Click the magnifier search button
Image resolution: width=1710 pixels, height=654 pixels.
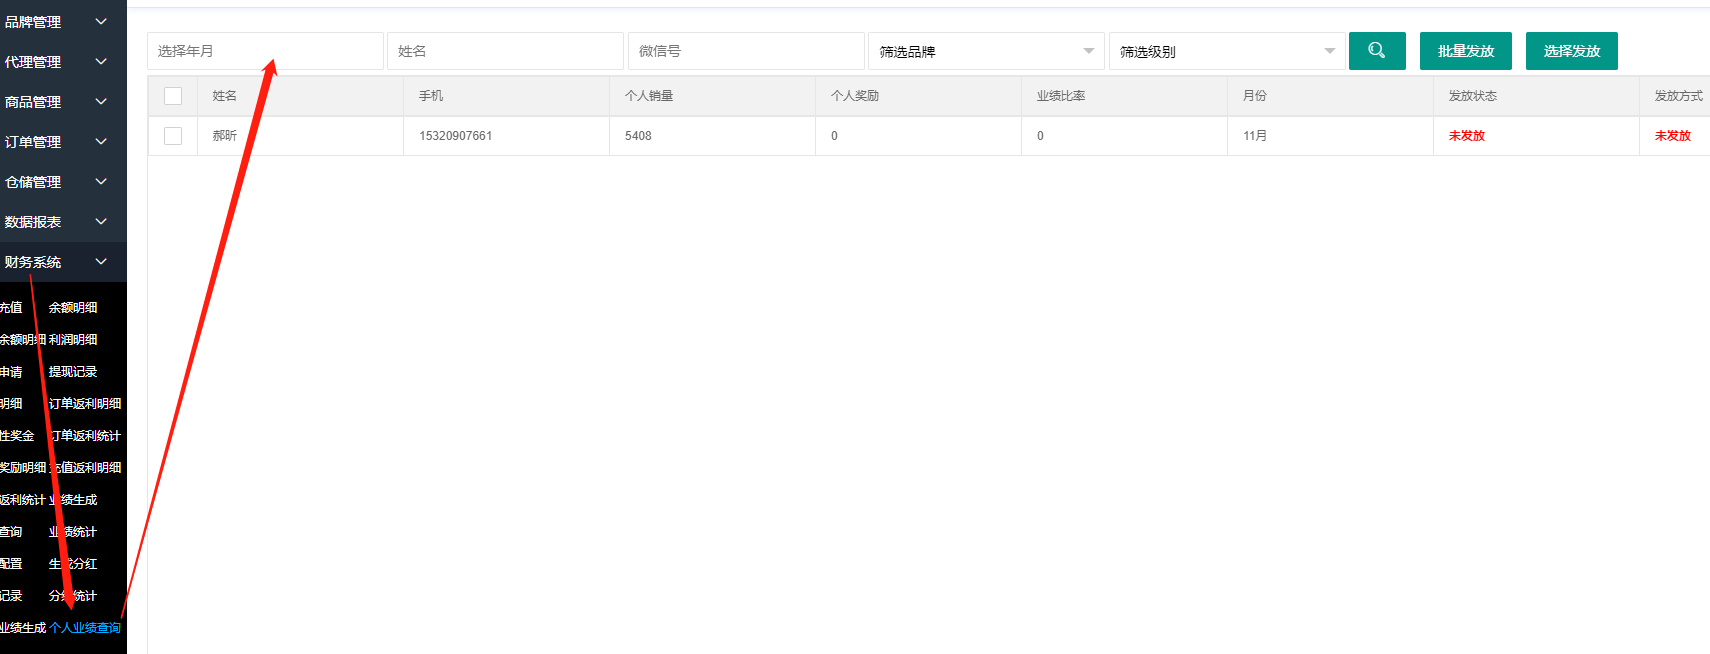click(1376, 51)
